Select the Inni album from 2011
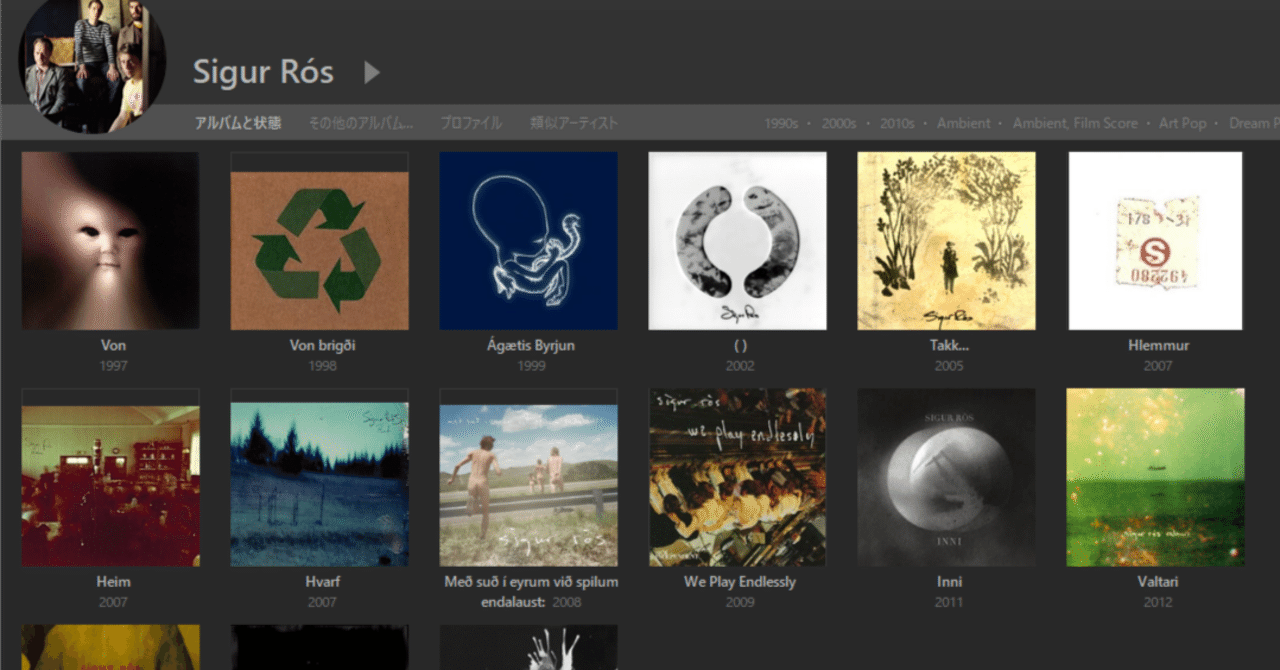This screenshot has height=670, width=1280. pos(947,476)
